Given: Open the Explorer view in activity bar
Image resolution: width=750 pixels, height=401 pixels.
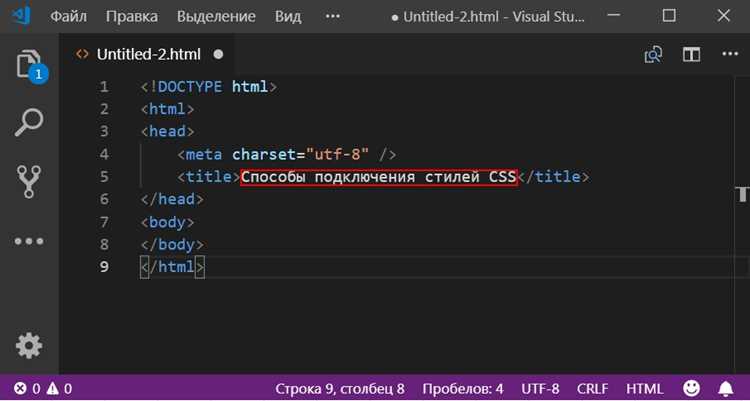Looking at the screenshot, I should pyautogui.click(x=29, y=65).
